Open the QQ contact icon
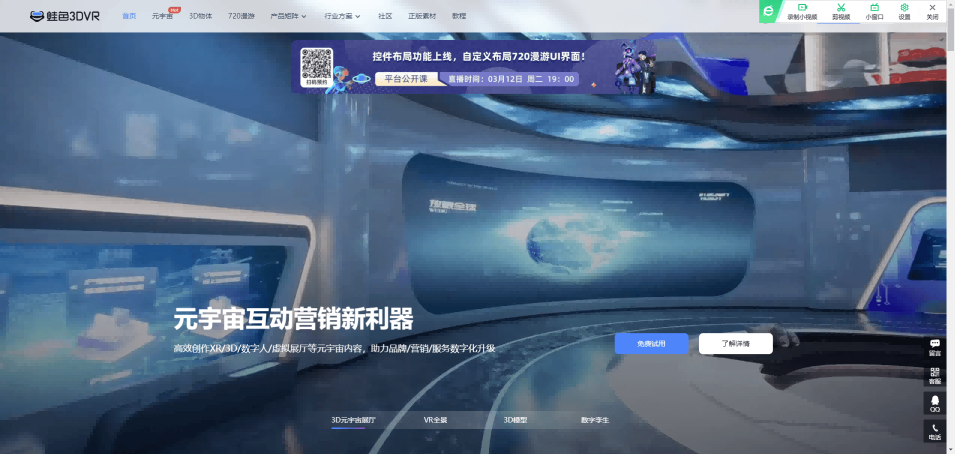 coord(934,403)
